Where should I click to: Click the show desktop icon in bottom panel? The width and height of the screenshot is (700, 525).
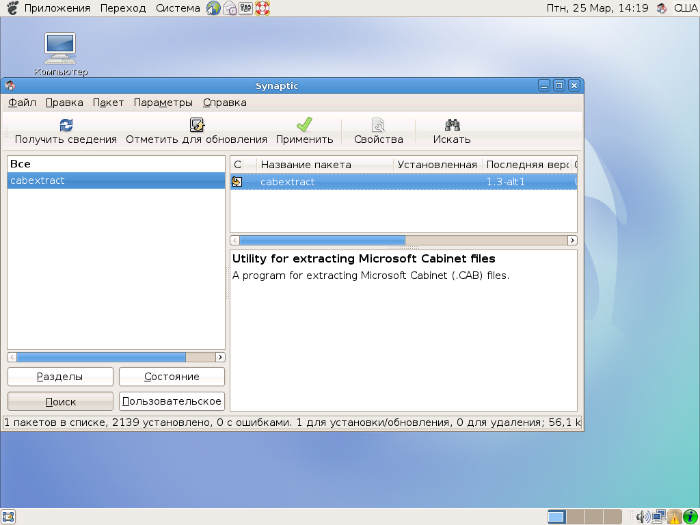(x=8, y=517)
